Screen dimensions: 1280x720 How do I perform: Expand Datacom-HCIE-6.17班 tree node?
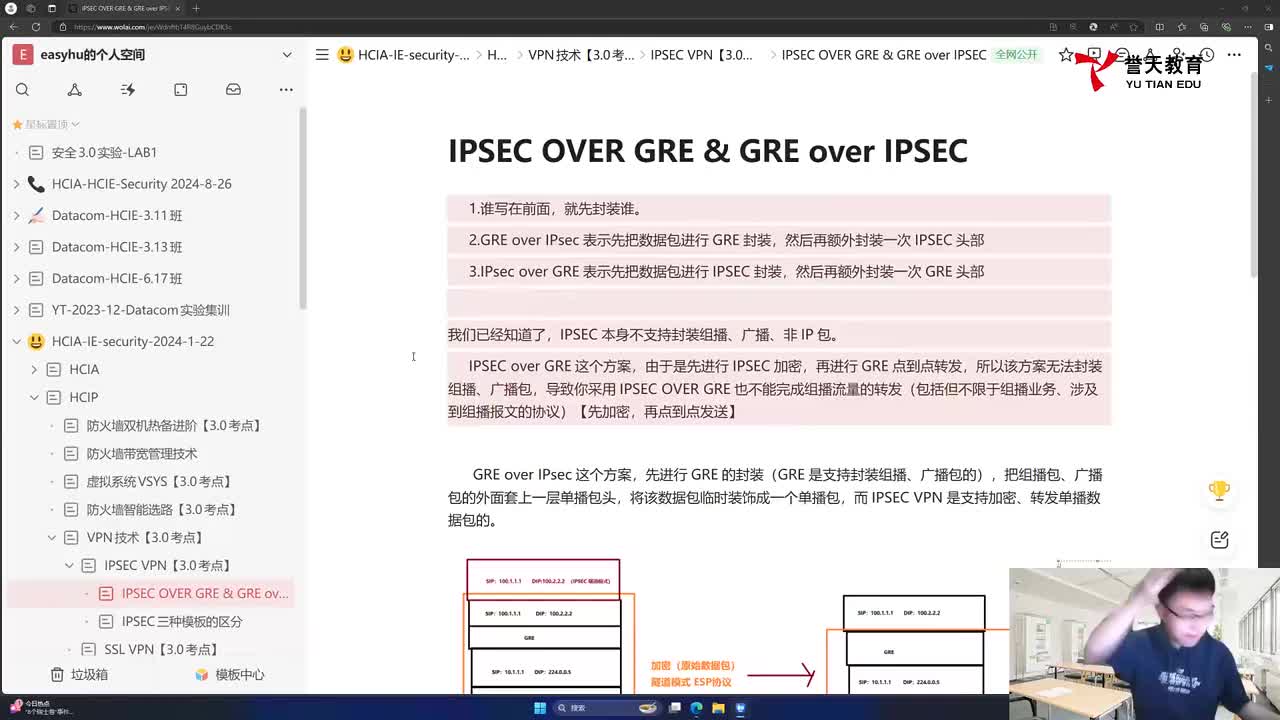pos(16,278)
